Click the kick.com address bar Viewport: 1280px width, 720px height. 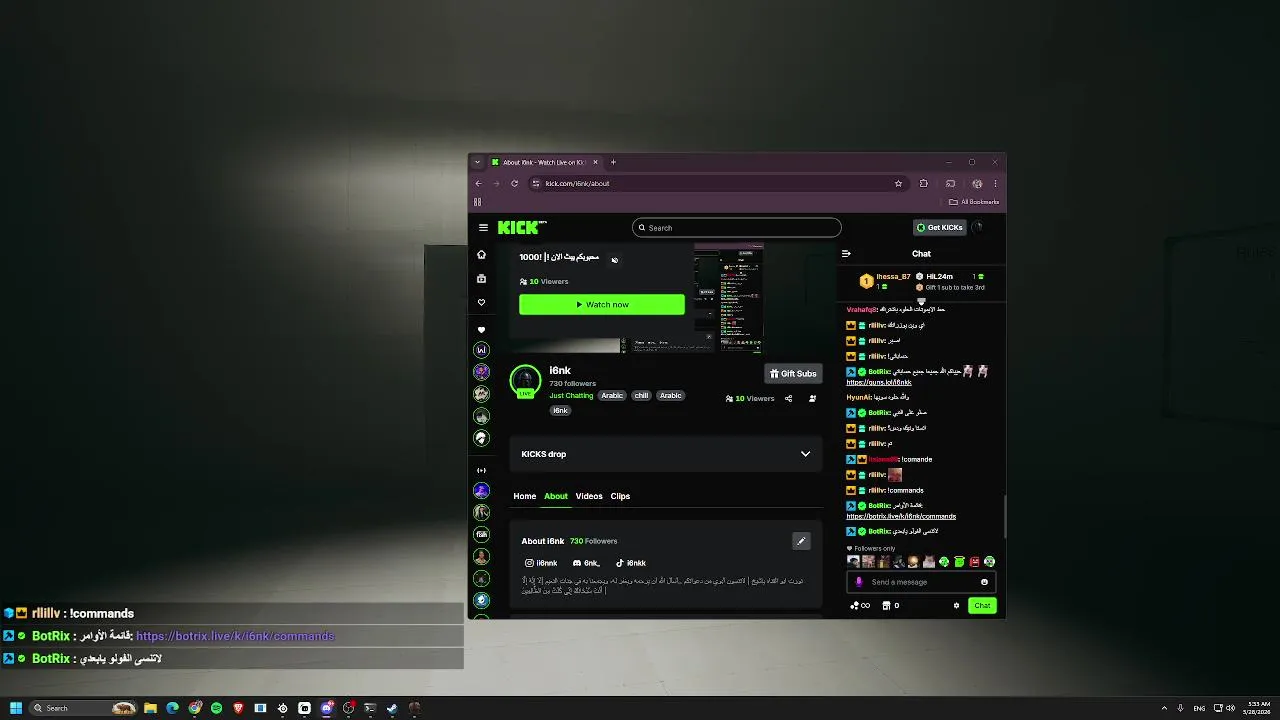coord(716,183)
